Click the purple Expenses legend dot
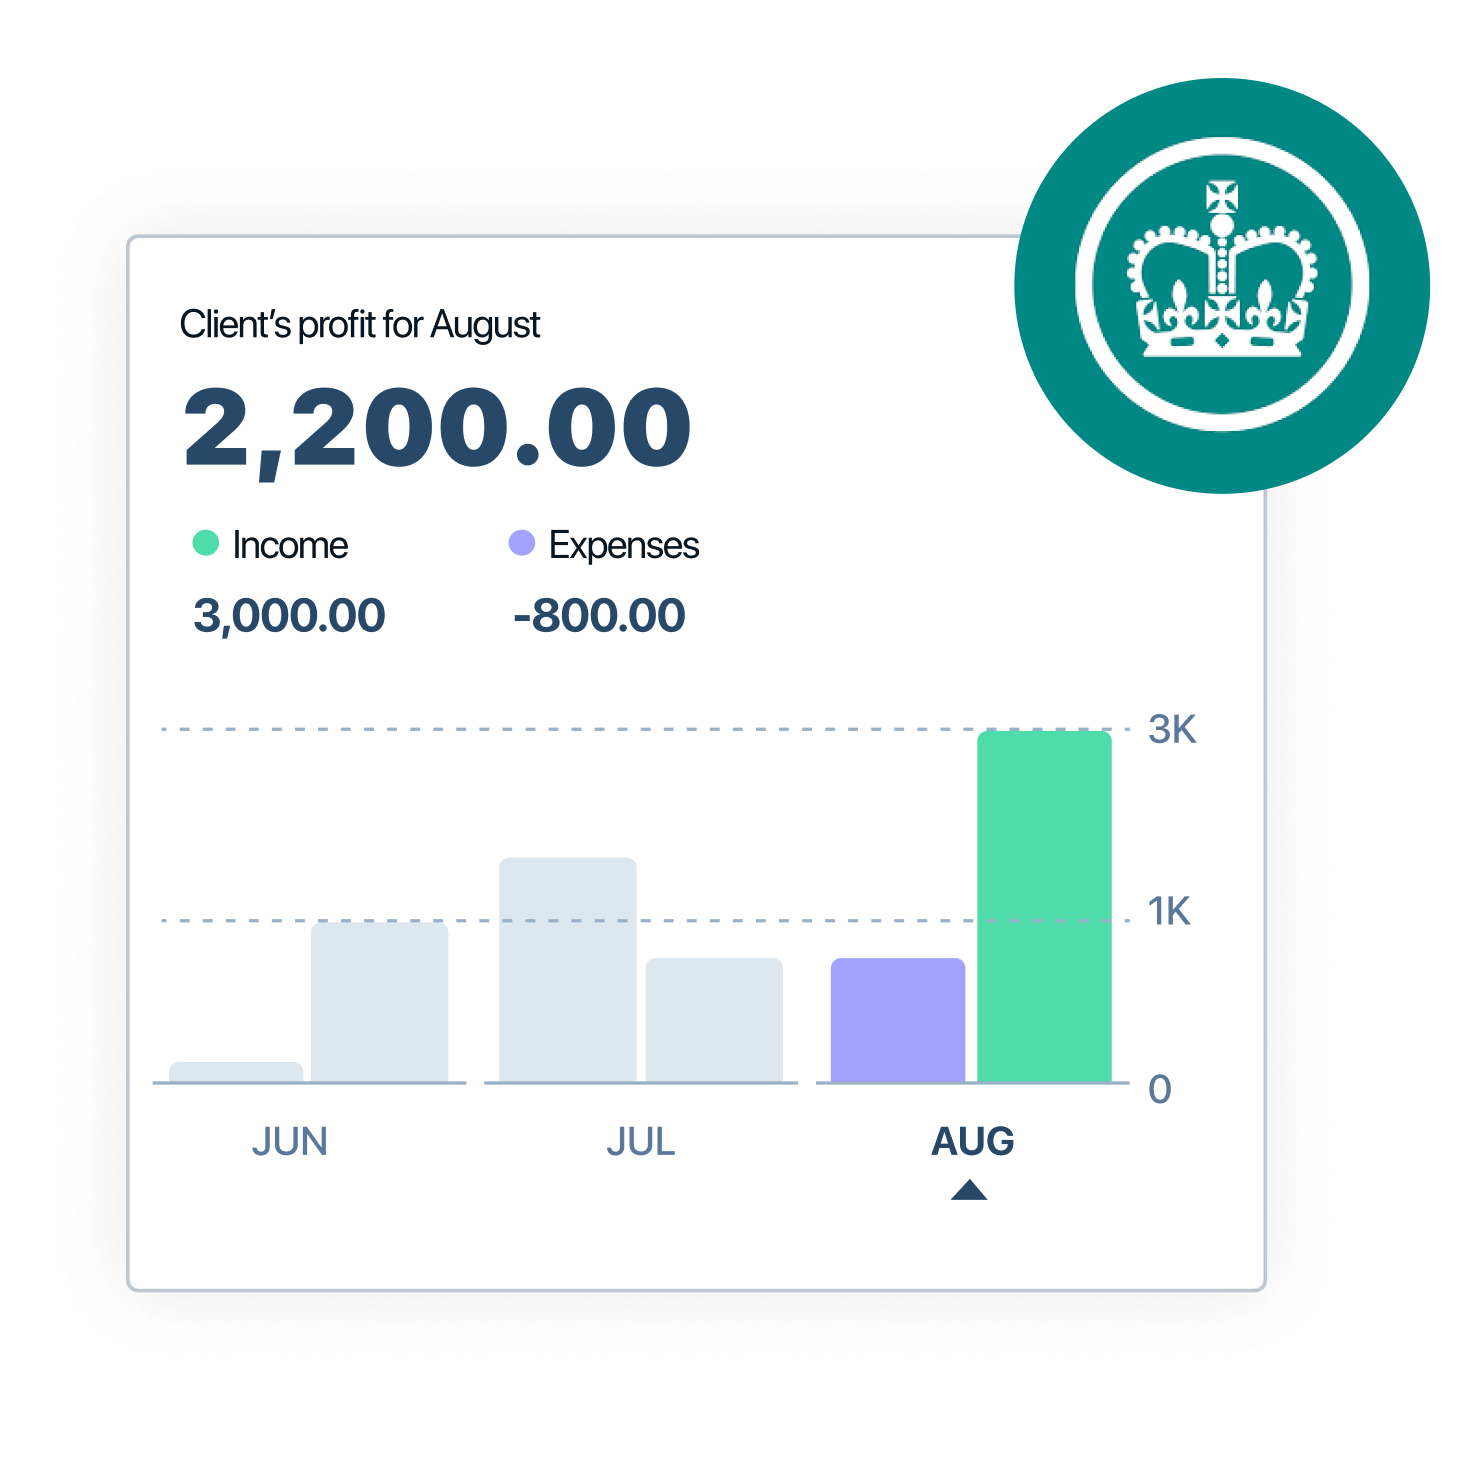This screenshot has width=1464, height=1464. 522,543
